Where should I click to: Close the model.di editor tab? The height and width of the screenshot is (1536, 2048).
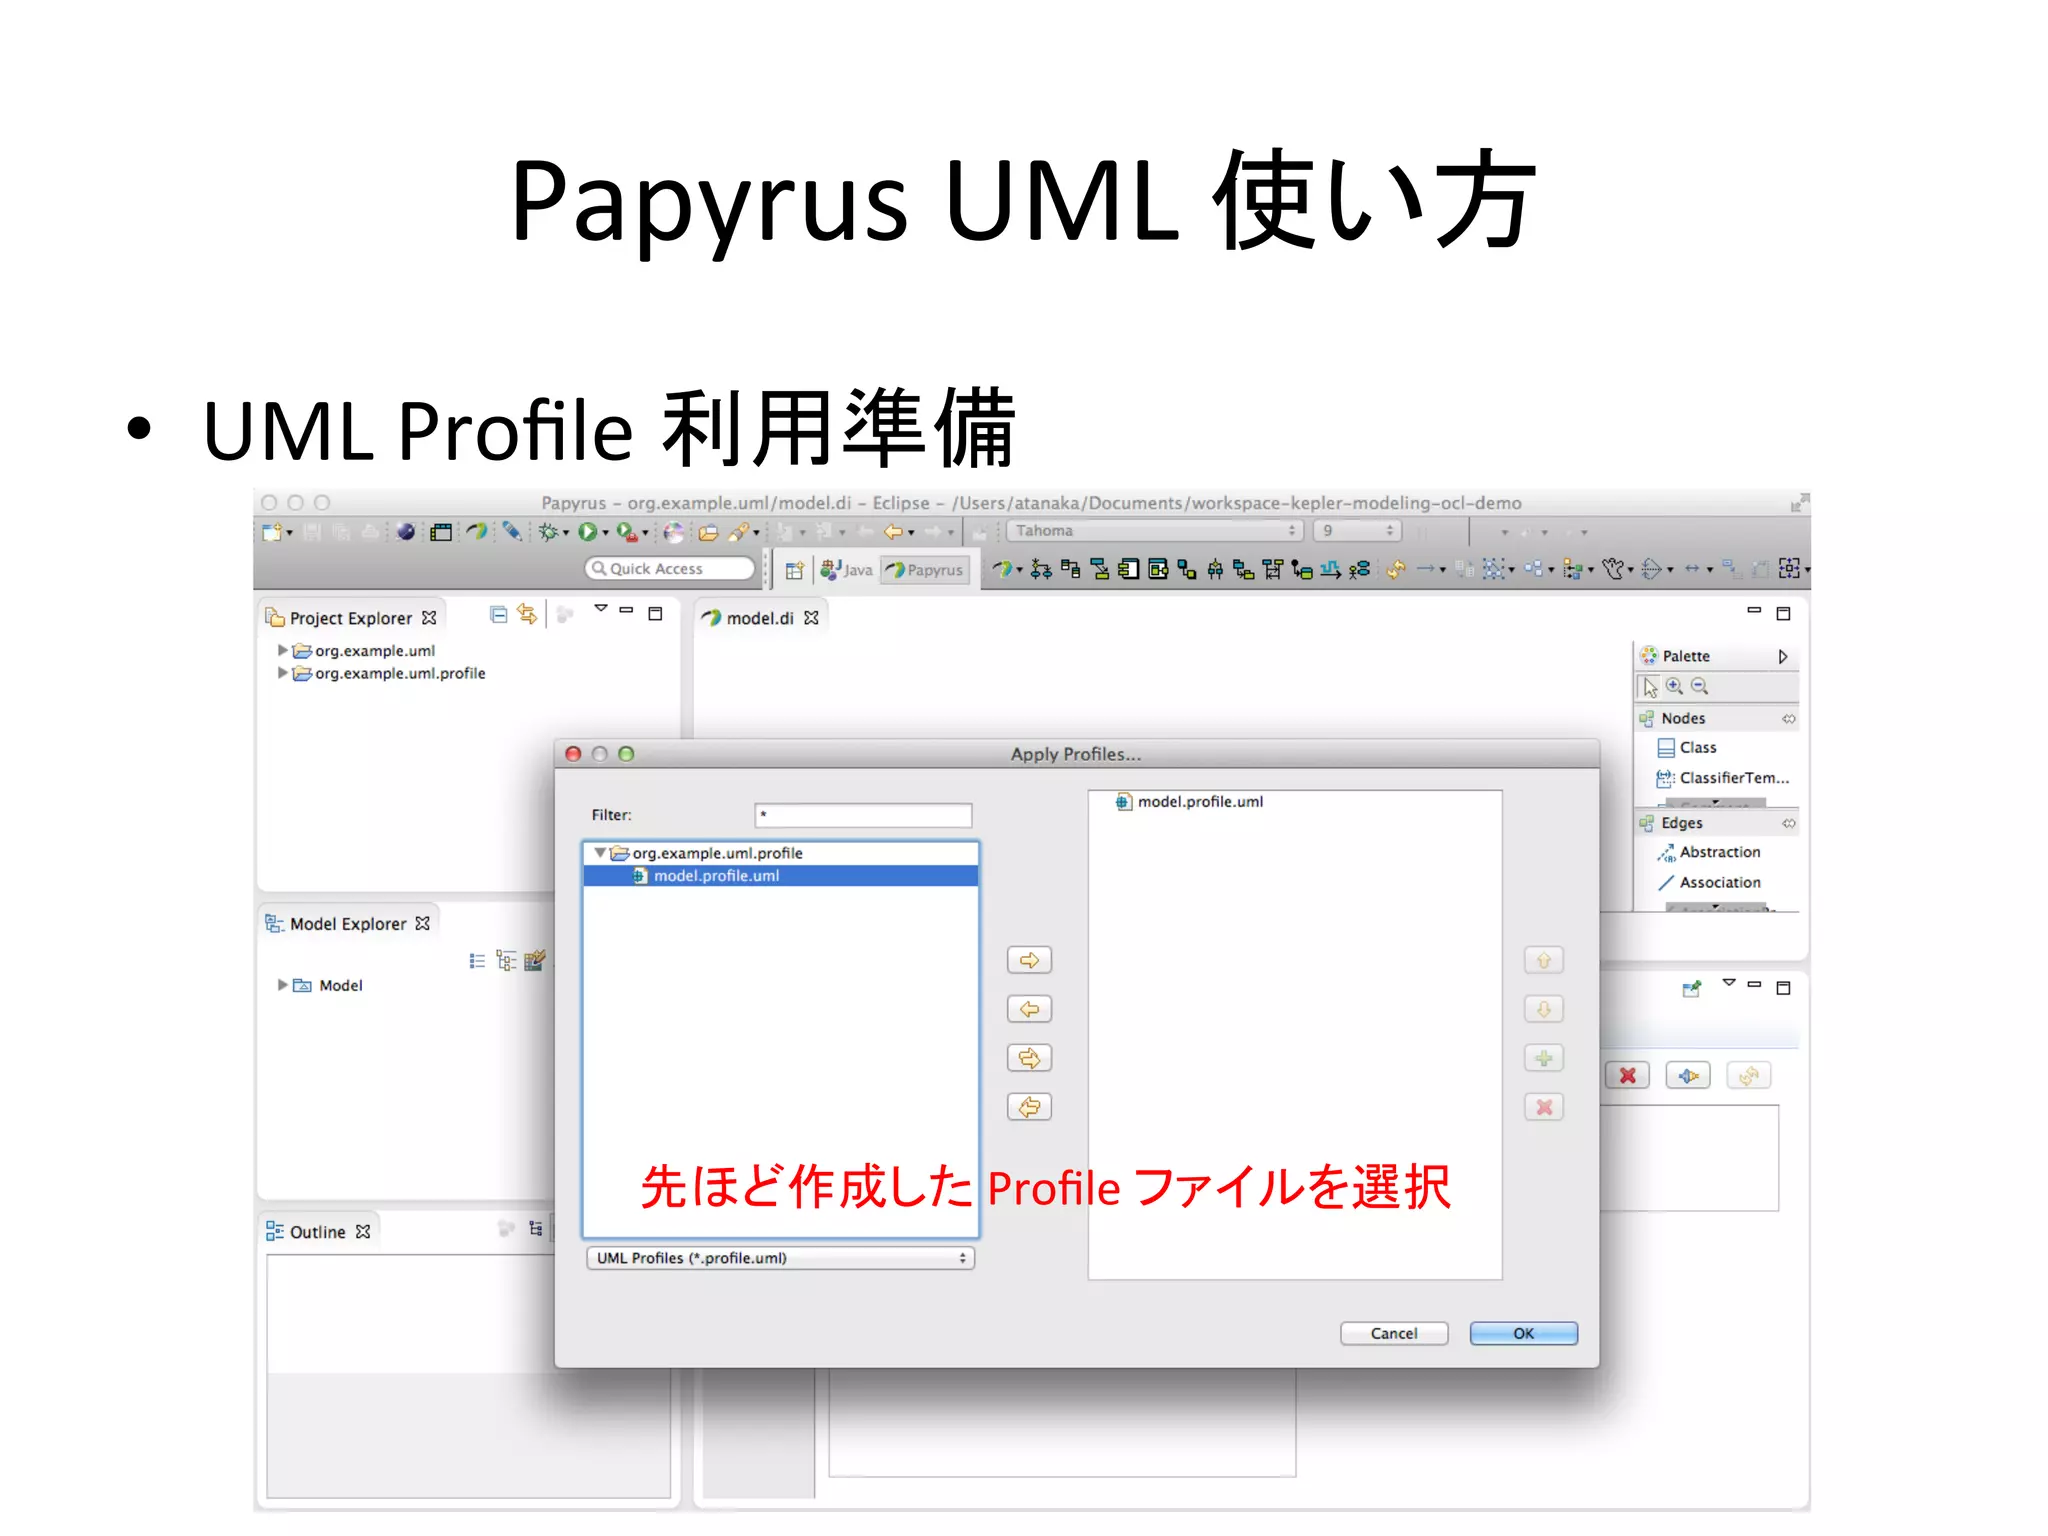coord(811,618)
